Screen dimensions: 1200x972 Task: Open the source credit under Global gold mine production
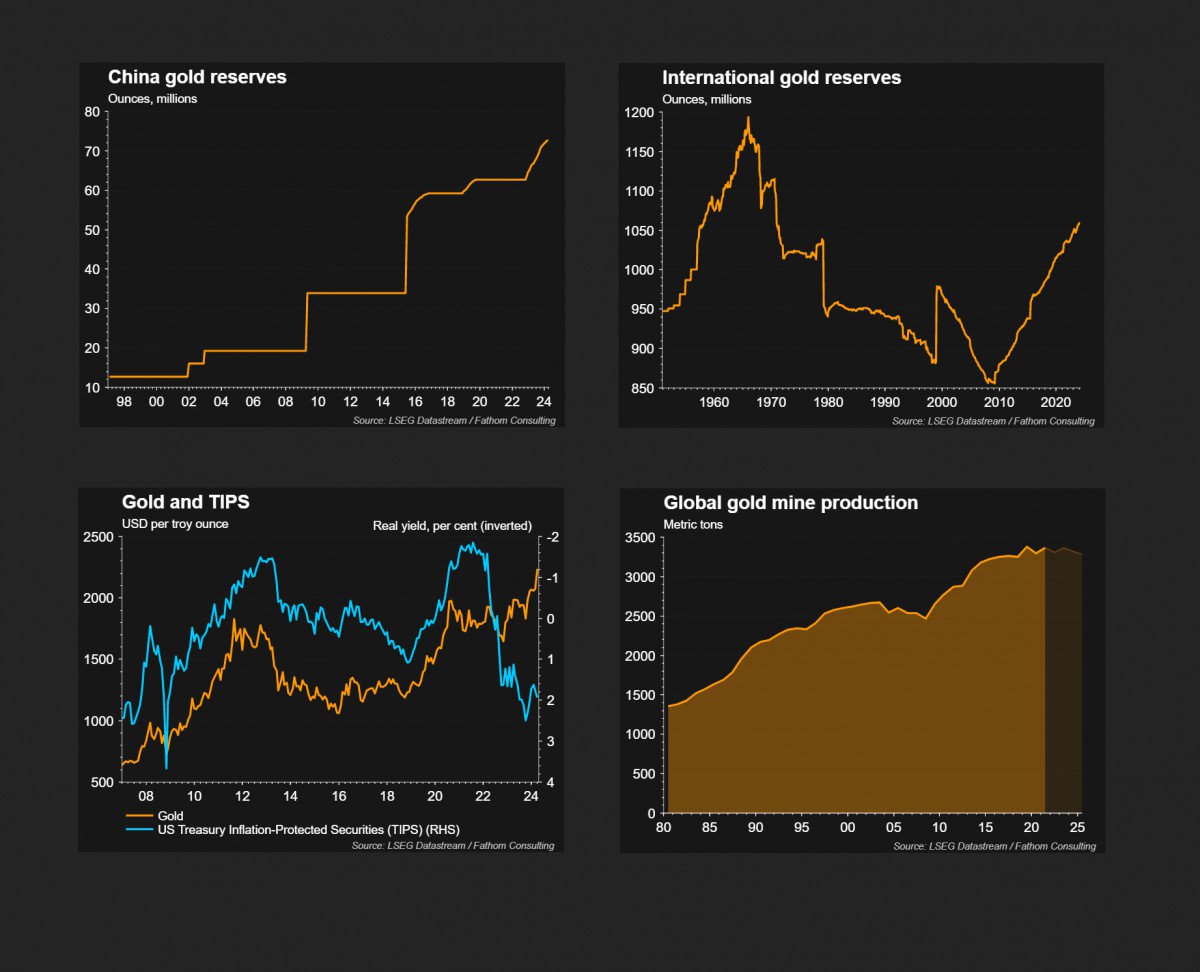click(994, 846)
